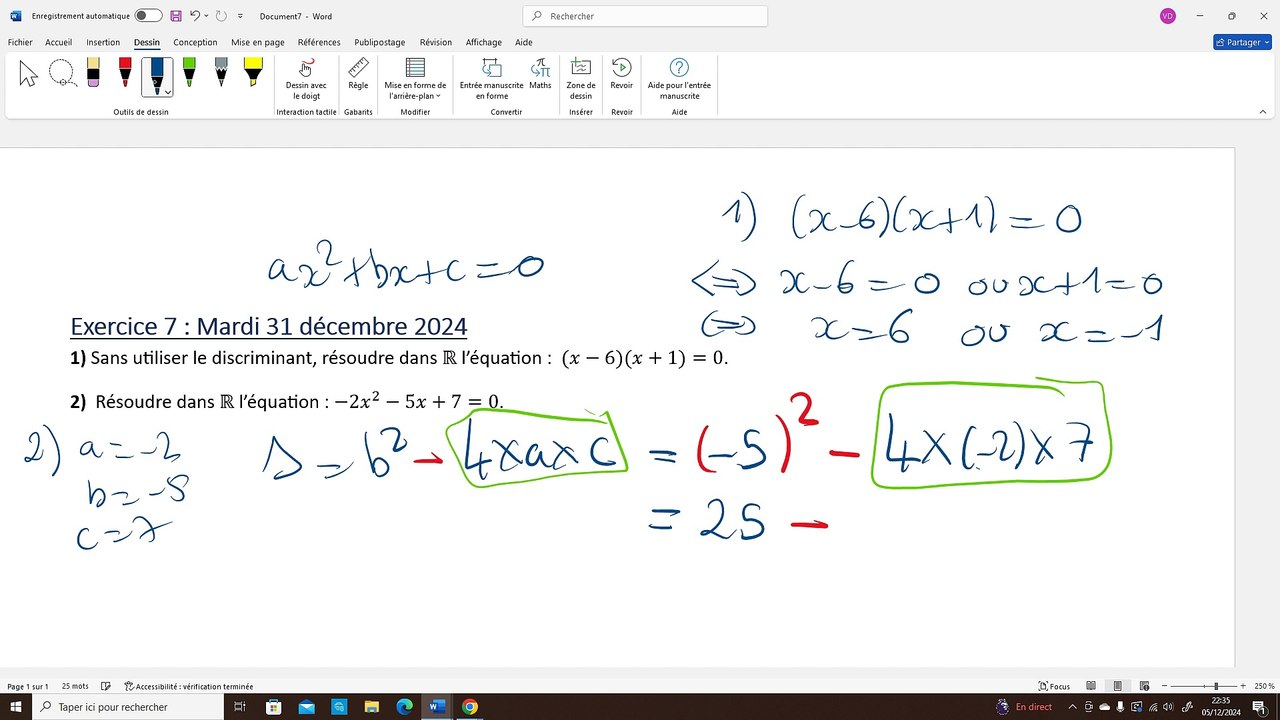Switch to Web layout view
Viewport: 1280px width, 720px height.
1144,686
